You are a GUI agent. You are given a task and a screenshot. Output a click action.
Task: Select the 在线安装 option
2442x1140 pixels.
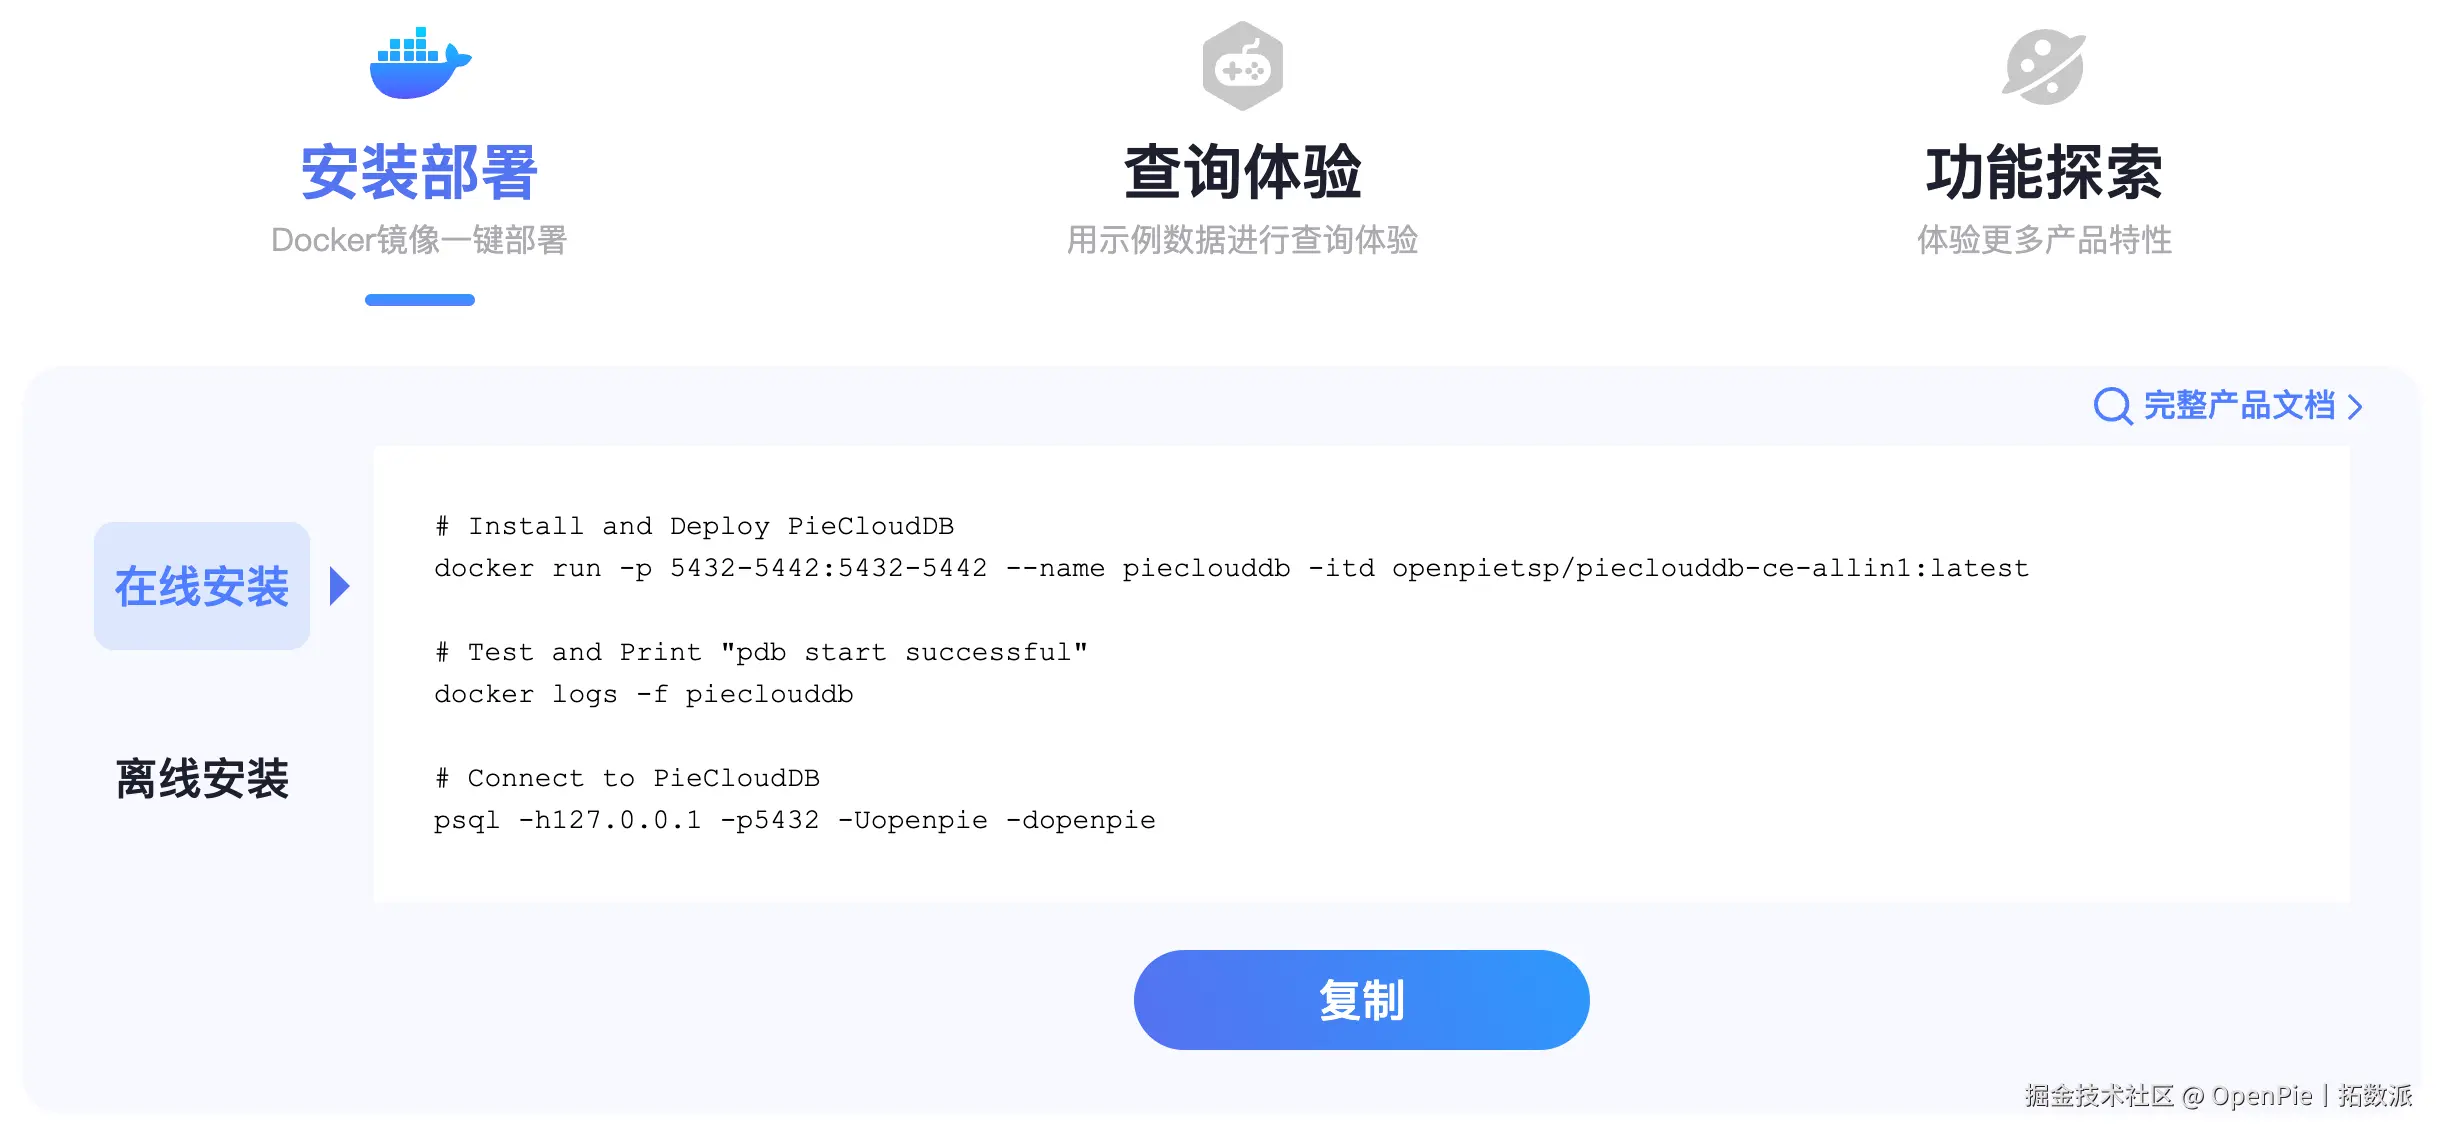[x=202, y=586]
